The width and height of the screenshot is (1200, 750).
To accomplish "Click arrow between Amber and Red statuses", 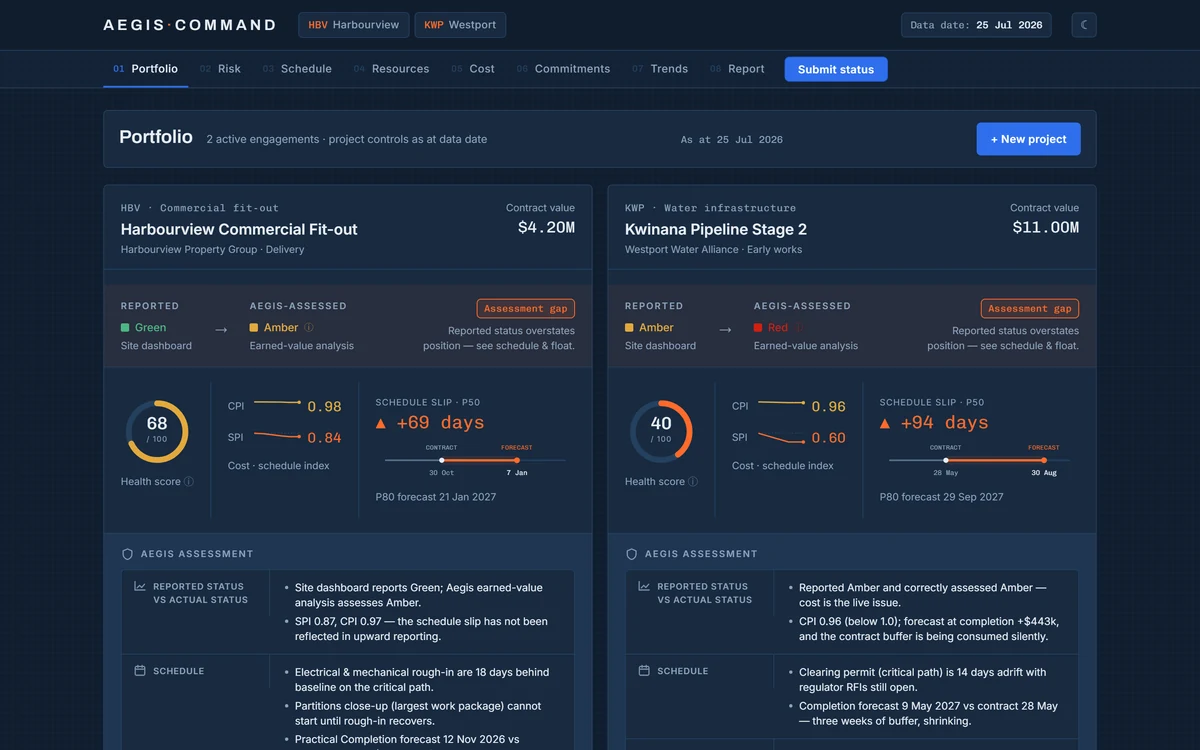I will [725, 329].
